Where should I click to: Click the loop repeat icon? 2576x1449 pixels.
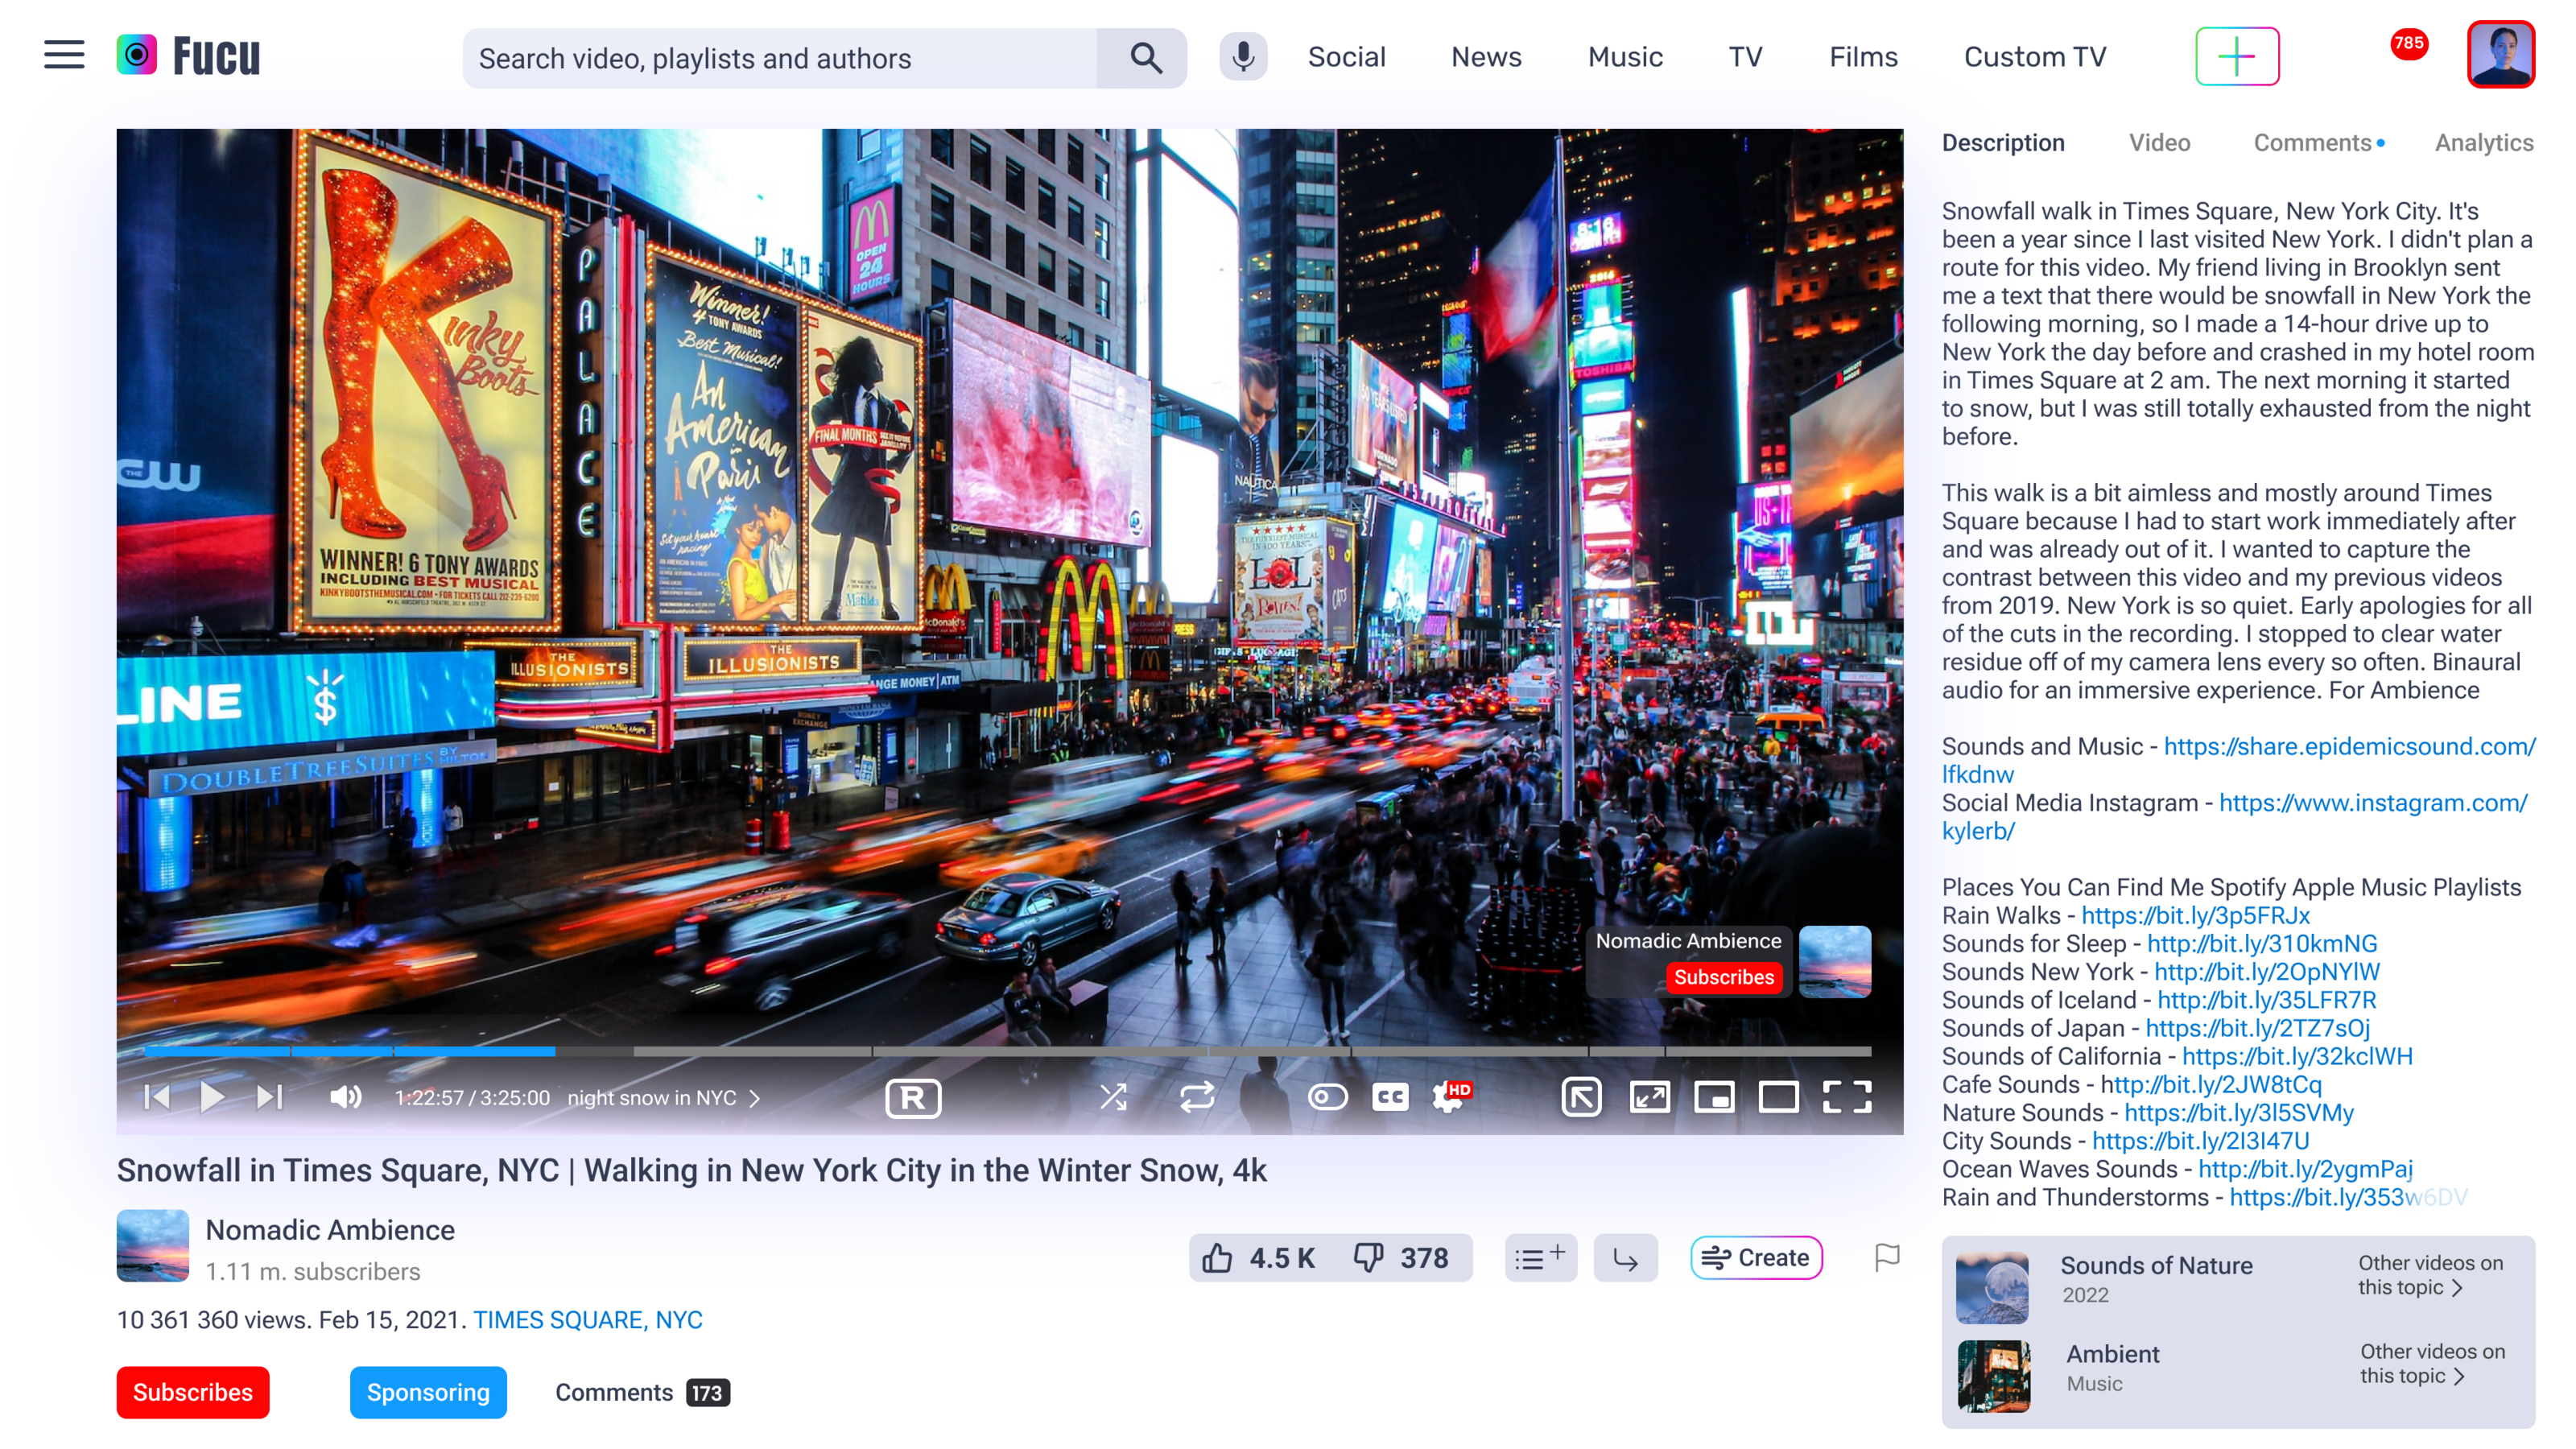coord(1196,1097)
